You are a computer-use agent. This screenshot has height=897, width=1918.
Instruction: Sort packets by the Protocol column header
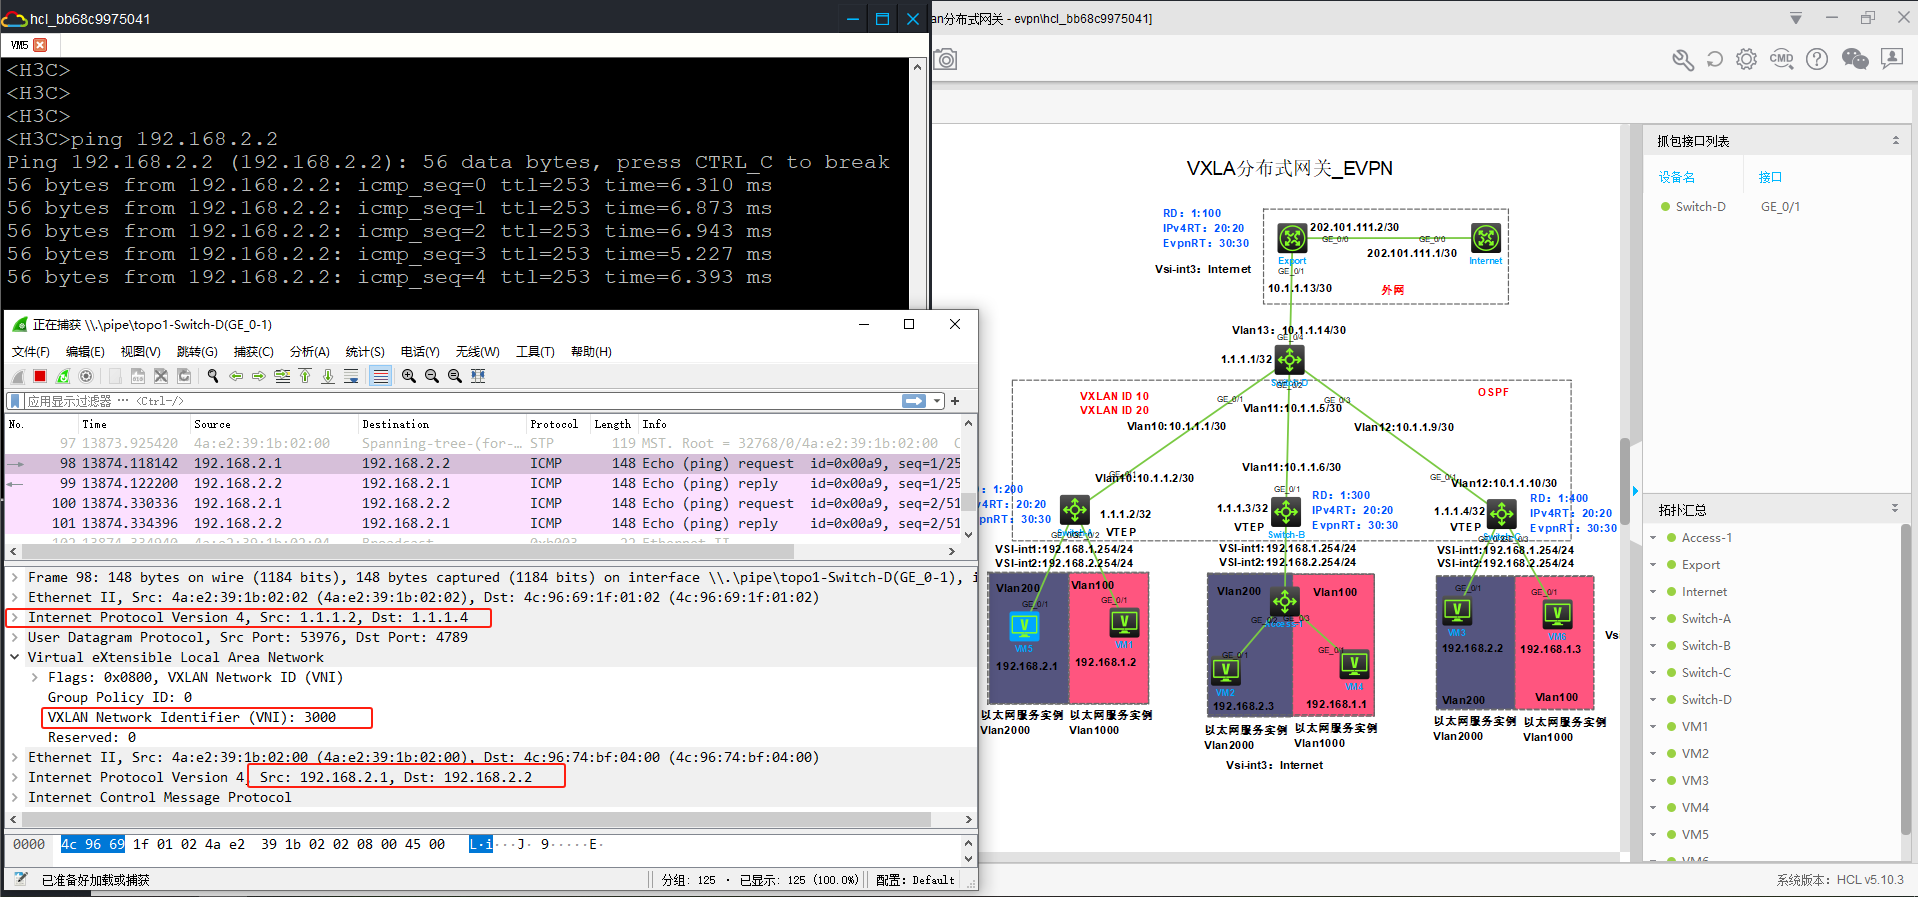(x=554, y=425)
